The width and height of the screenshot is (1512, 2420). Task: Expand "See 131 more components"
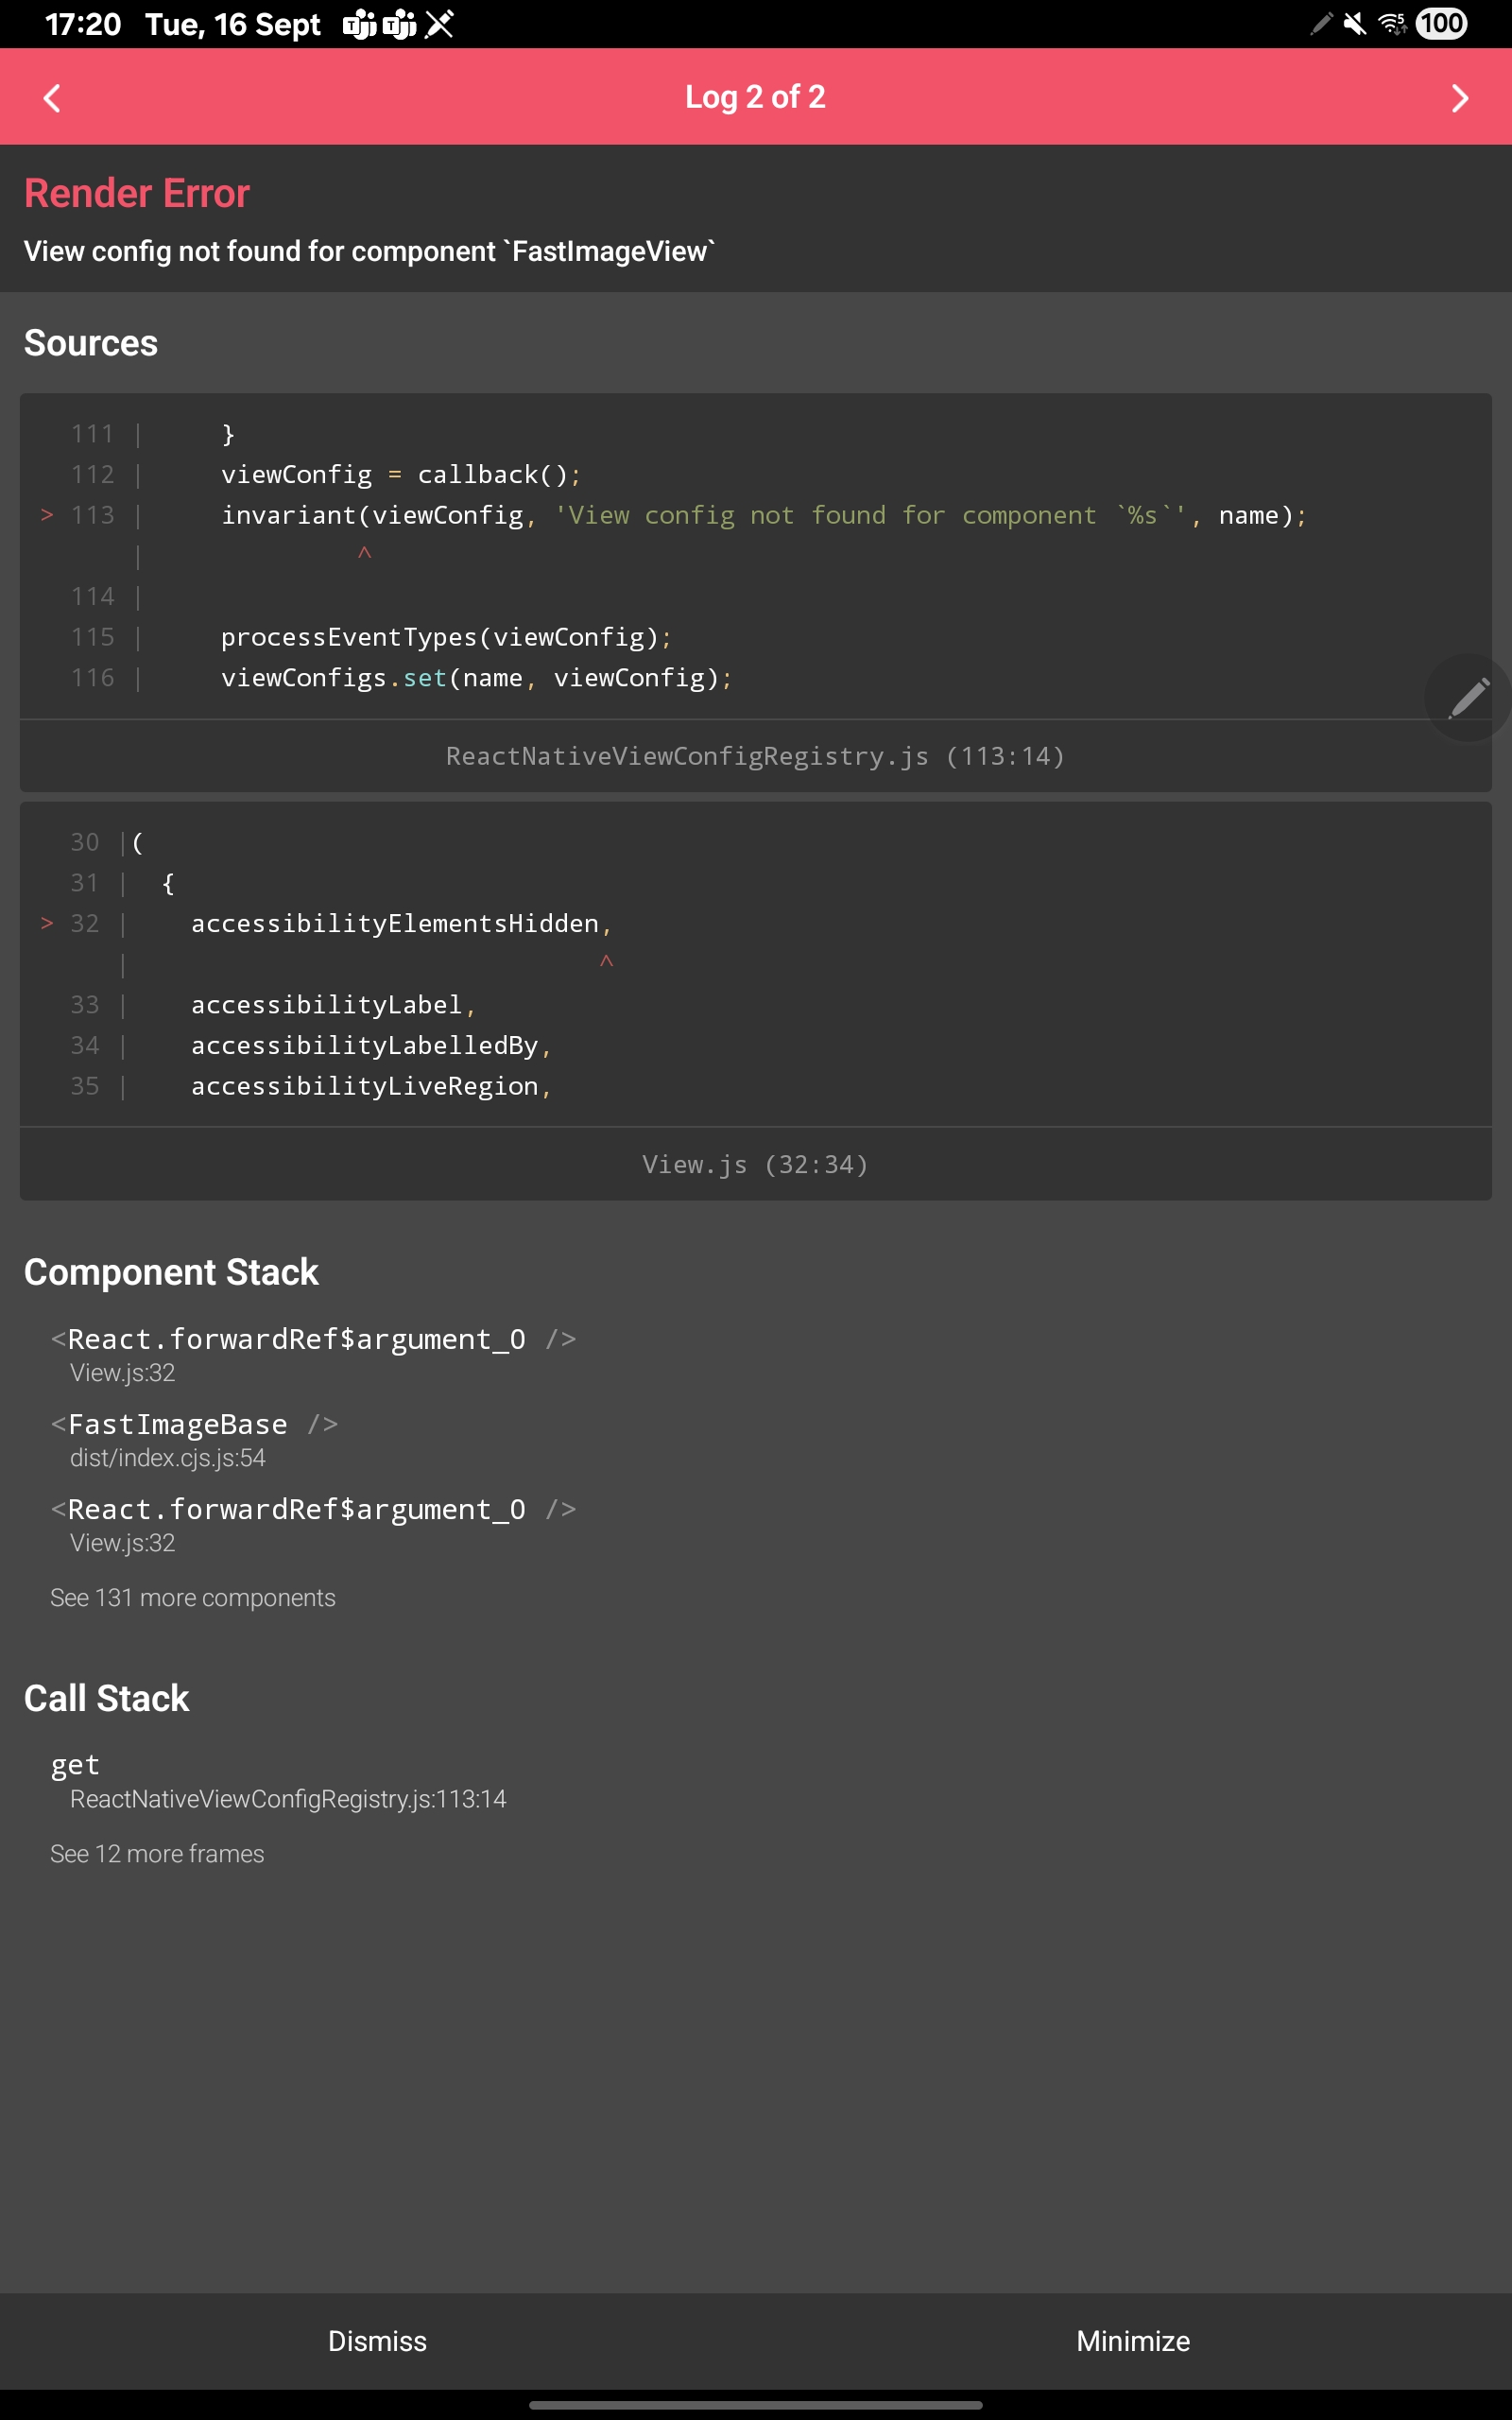click(193, 1598)
